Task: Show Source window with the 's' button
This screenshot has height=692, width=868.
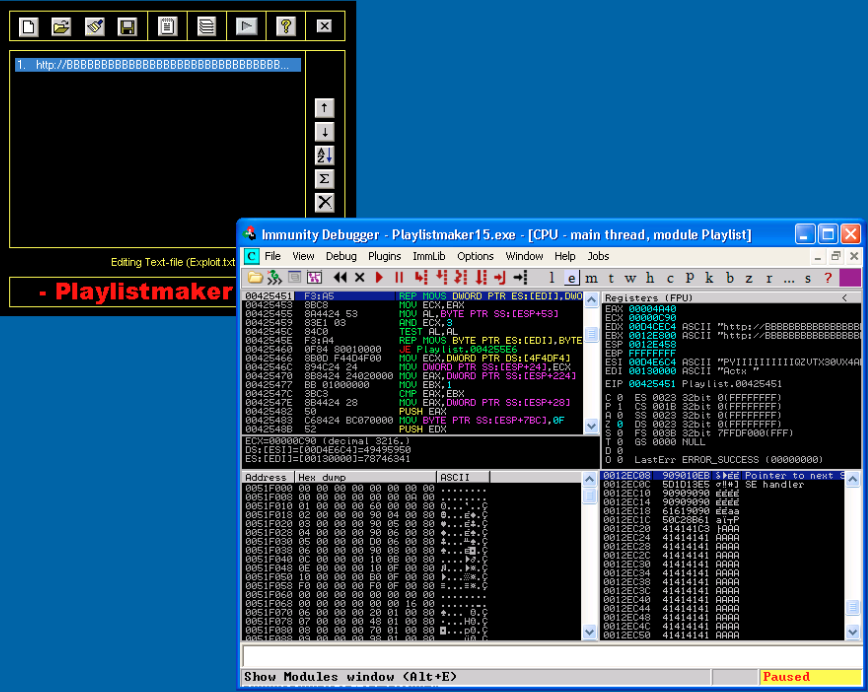Action: tap(808, 278)
